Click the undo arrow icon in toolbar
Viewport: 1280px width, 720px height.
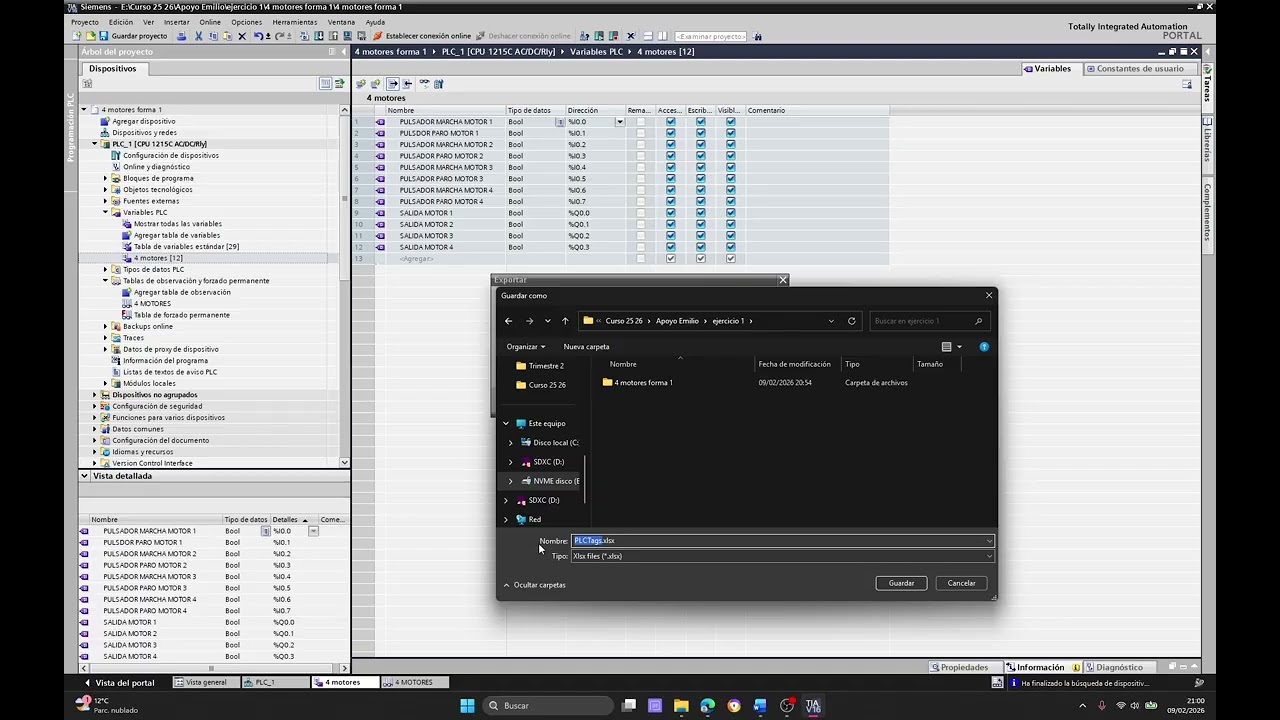258,36
